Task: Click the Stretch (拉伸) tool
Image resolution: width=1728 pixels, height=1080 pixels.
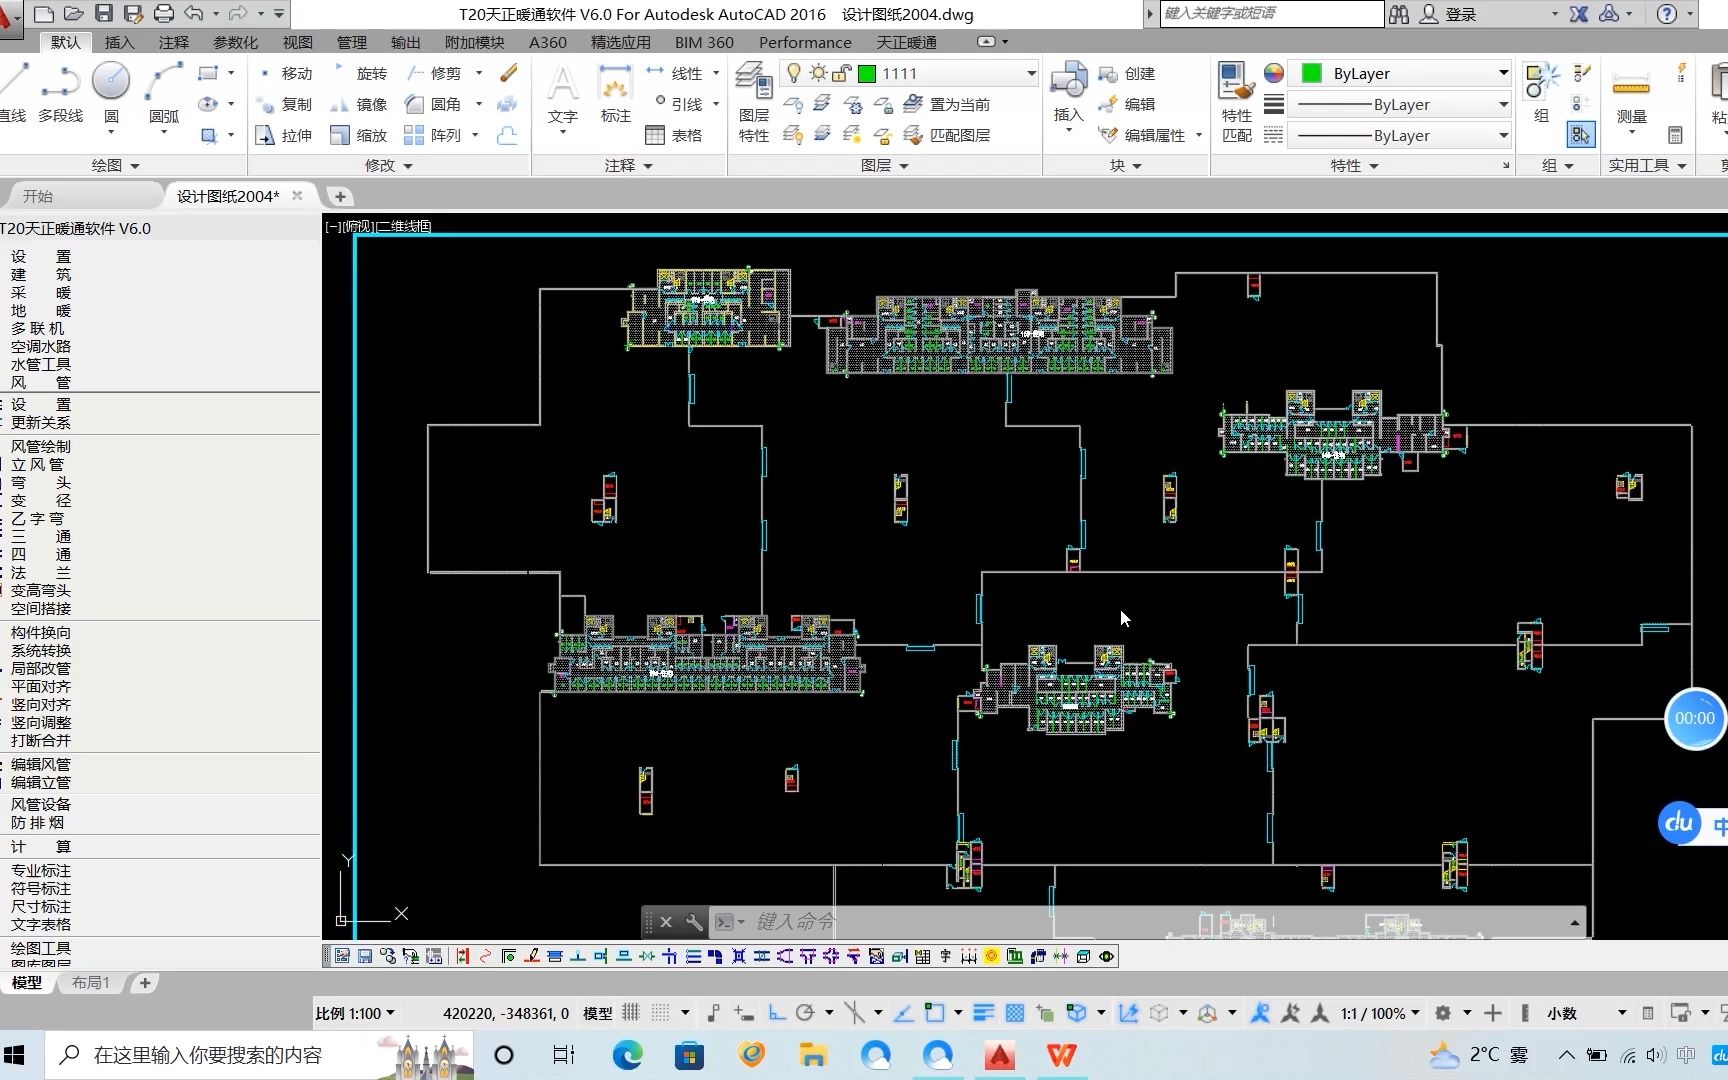Action: (285, 135)
